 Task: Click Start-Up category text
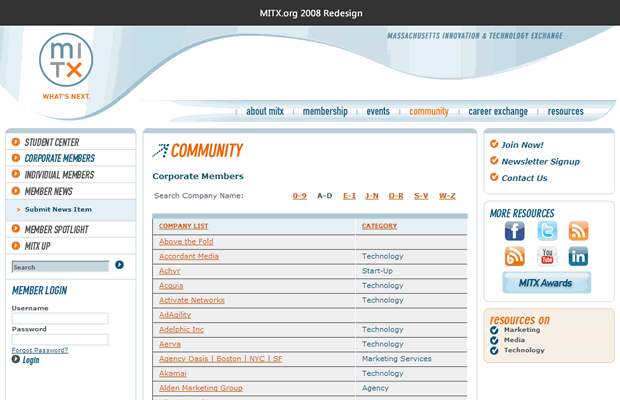pyautogui.click(x=377, y=271)
